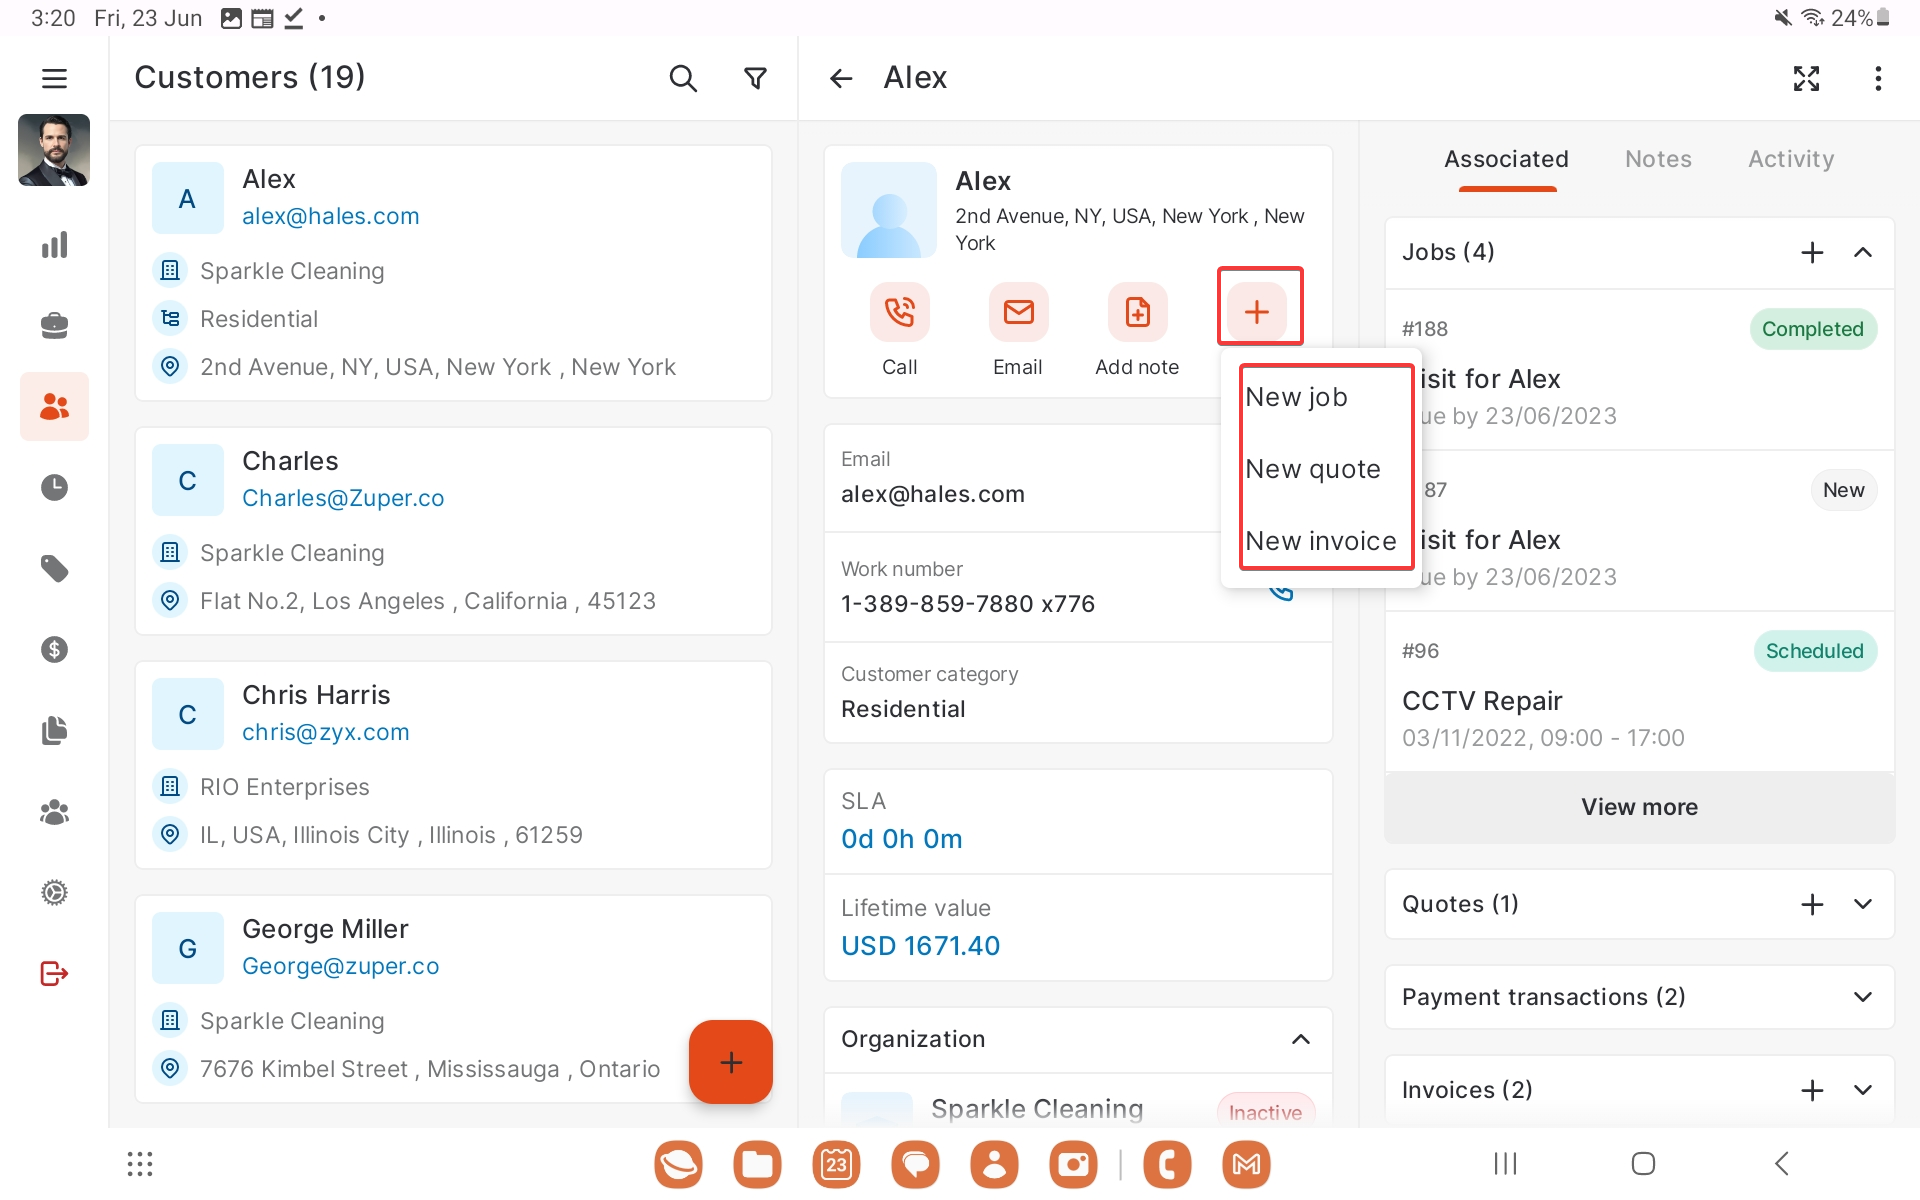
Task: Select New invoice from the popup menu
Action: click(x=1320, y=541)
